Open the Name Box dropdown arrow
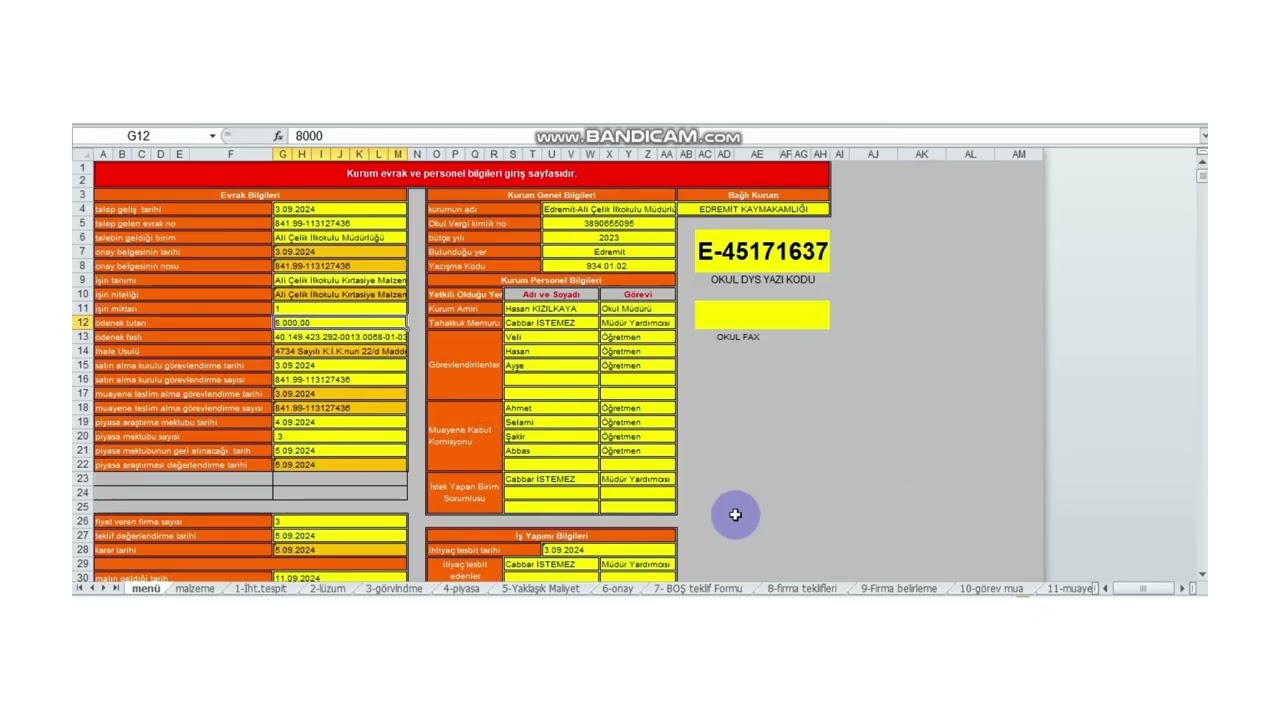 pos(212,136)
